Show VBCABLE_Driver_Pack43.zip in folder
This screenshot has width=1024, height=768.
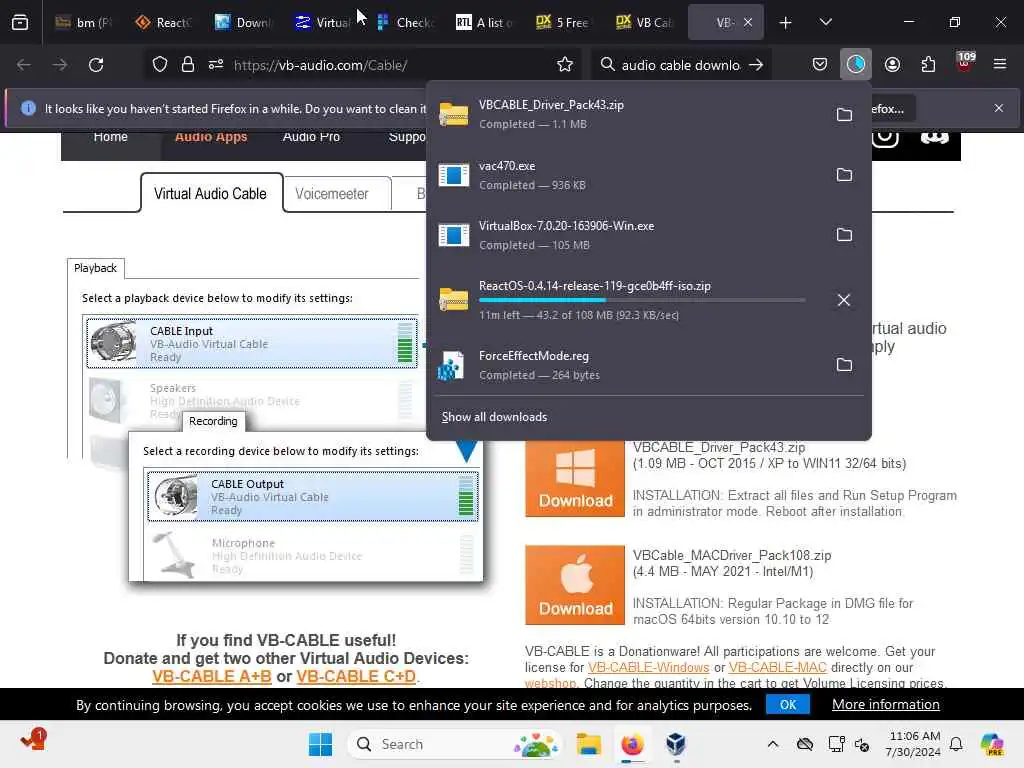[844, 115]
